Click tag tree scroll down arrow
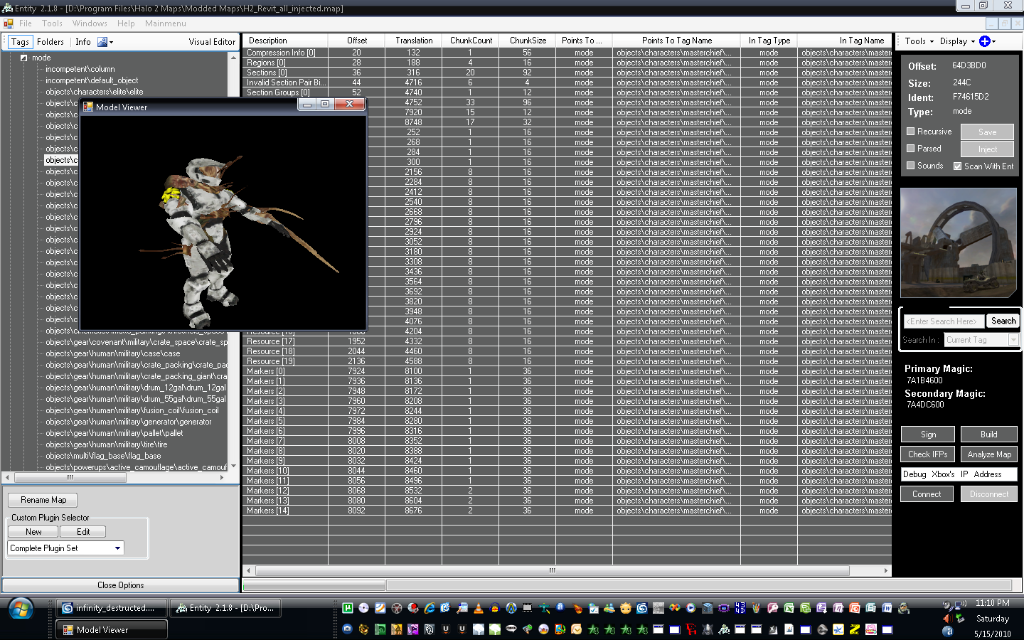 (x=233, y=466)
